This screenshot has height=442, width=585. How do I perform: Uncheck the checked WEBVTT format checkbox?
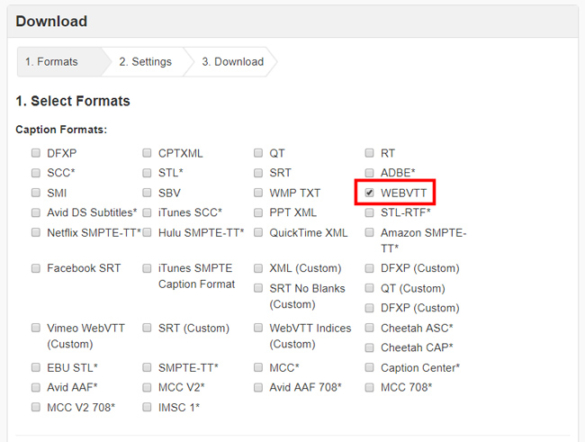click(x=369, y=192)
